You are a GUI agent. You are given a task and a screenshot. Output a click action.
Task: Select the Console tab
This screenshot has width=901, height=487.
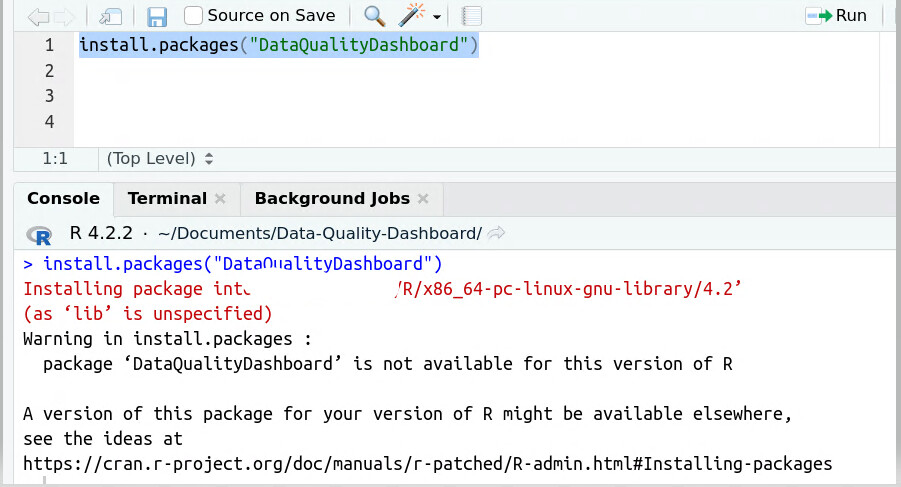point(63,198)
